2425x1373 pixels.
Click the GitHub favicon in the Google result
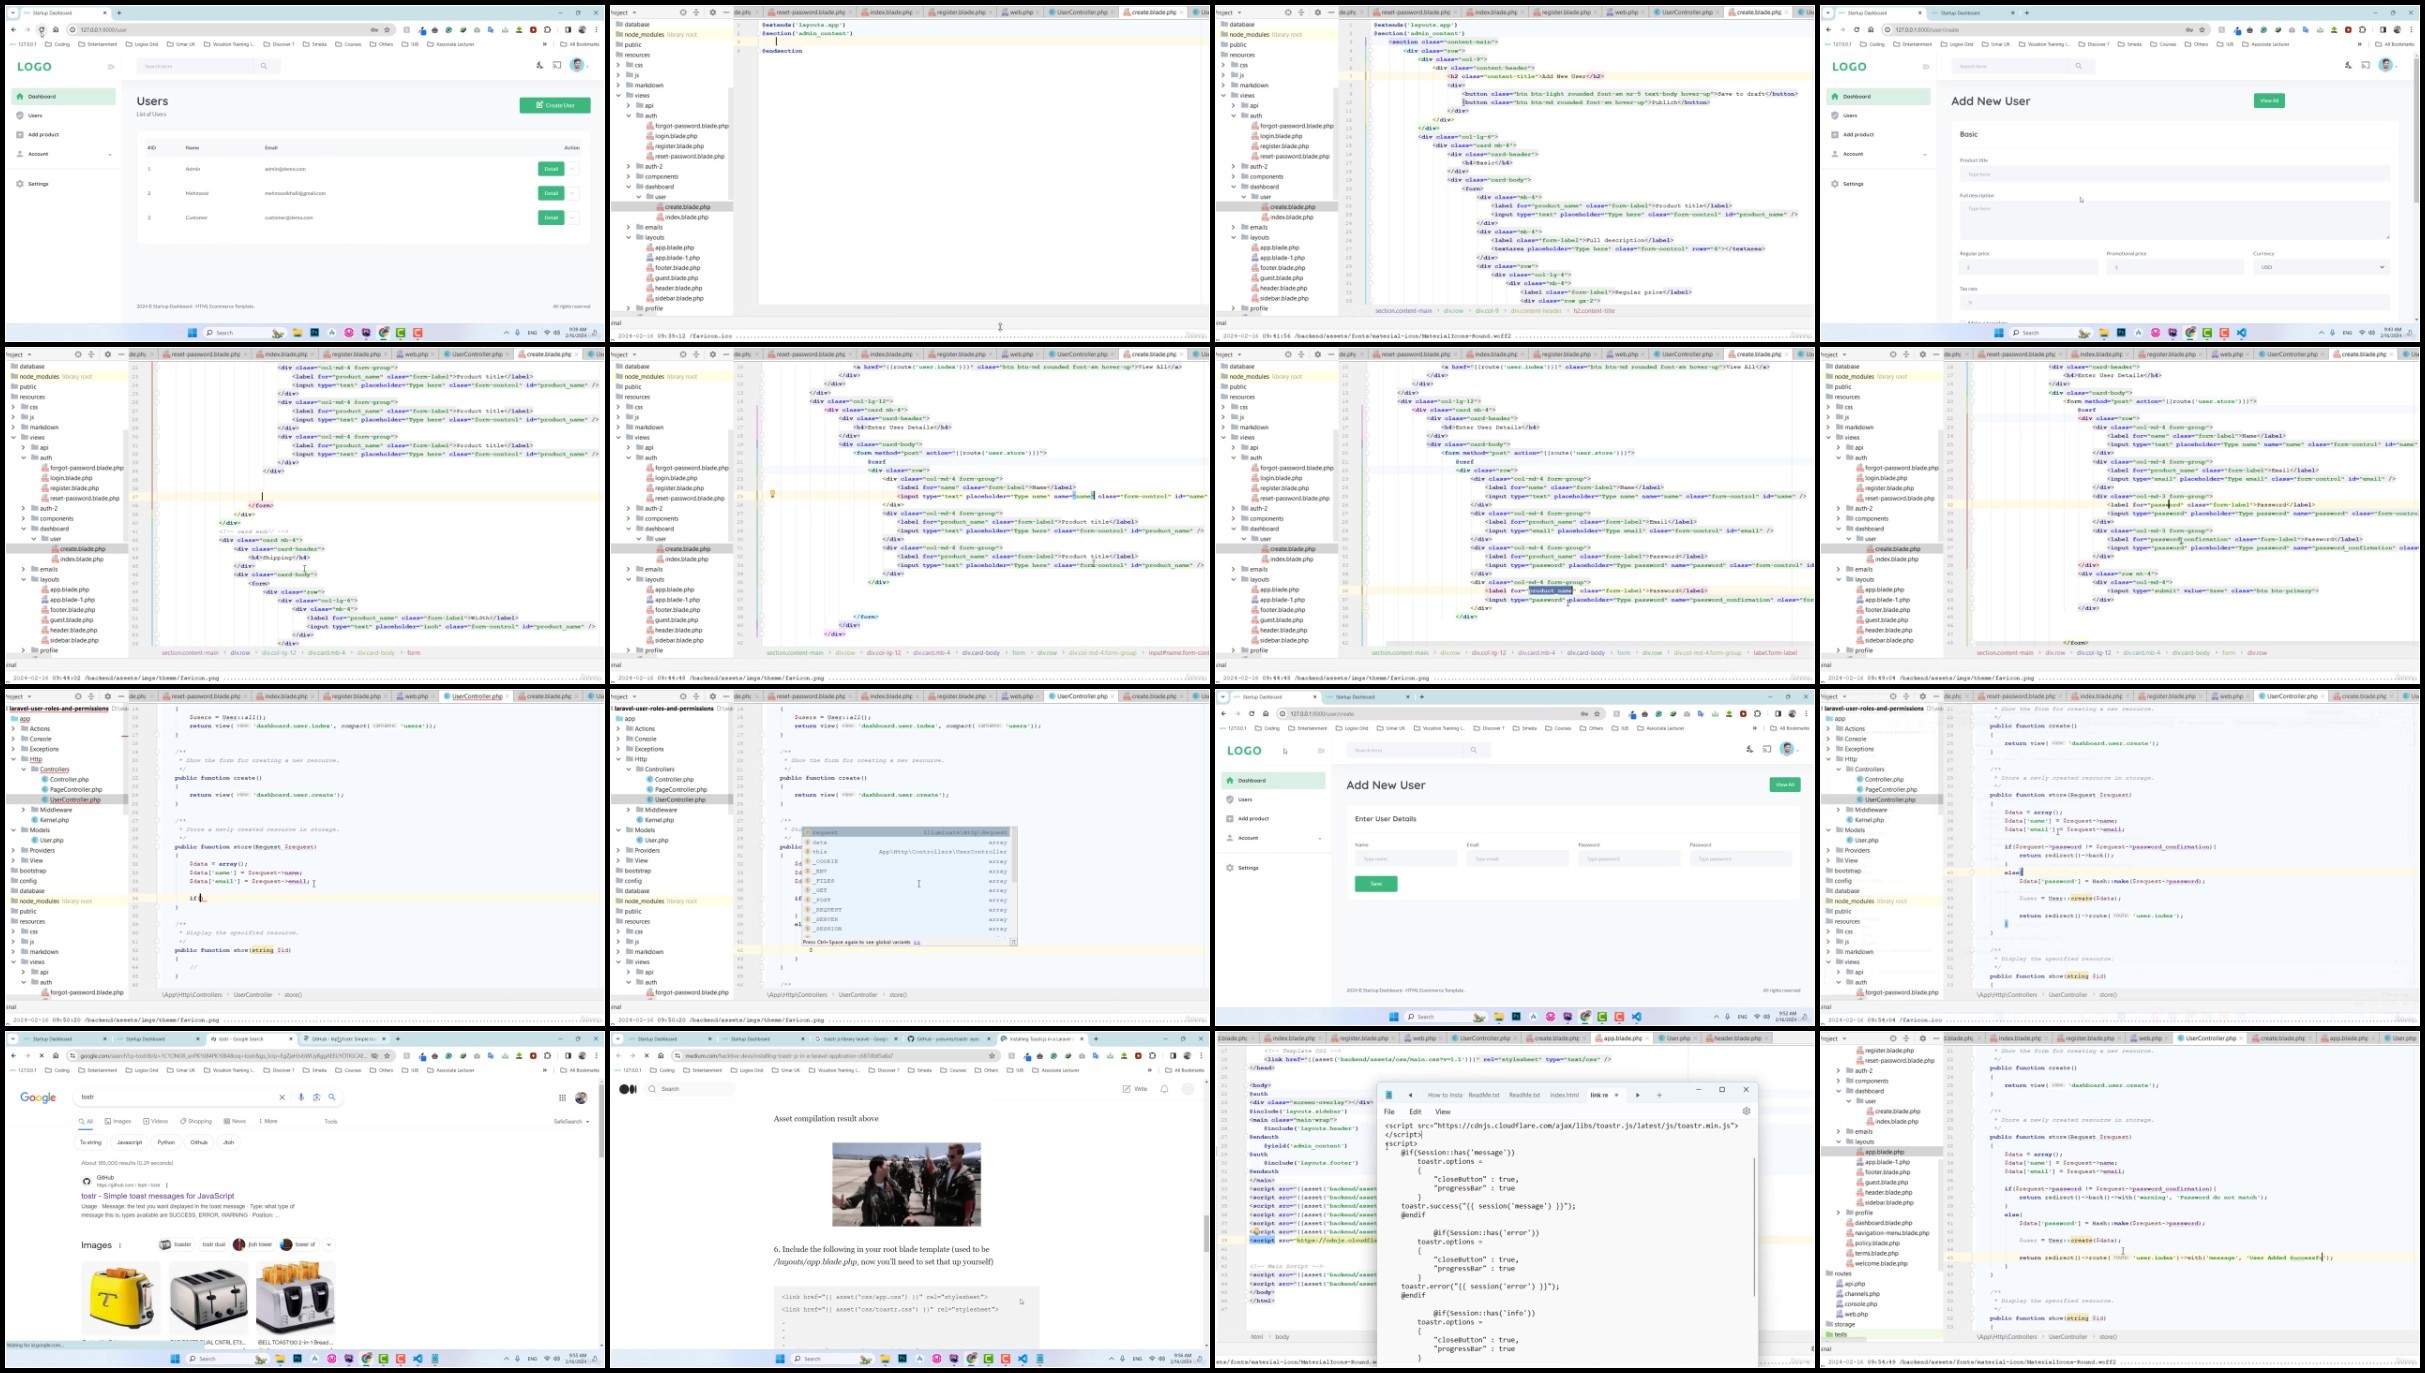87,1181
